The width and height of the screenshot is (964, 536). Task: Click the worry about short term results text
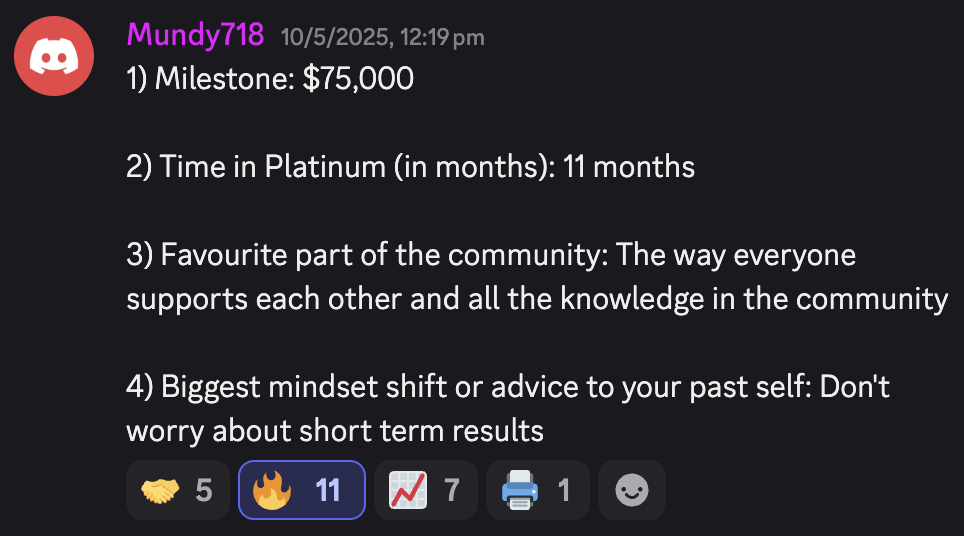(x=335, y=430)
